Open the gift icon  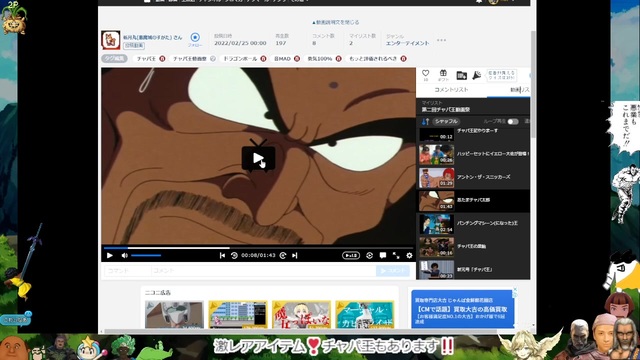coord(443,73)
